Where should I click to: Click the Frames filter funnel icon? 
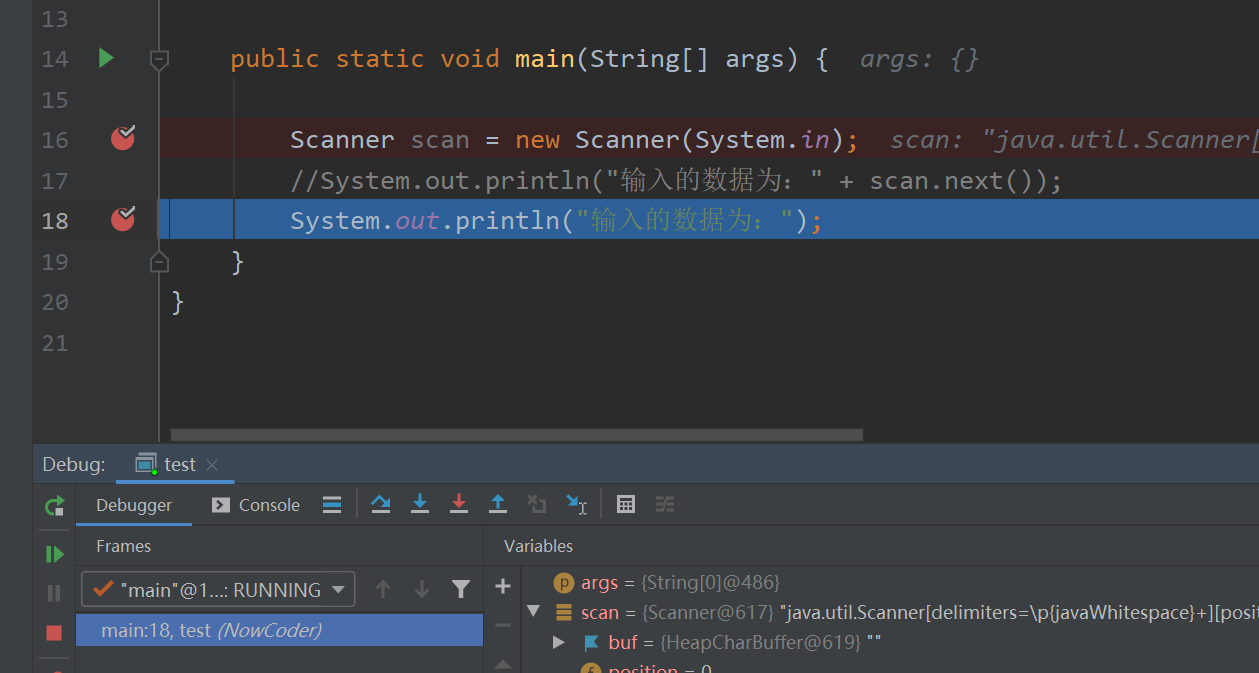[460, 590]
